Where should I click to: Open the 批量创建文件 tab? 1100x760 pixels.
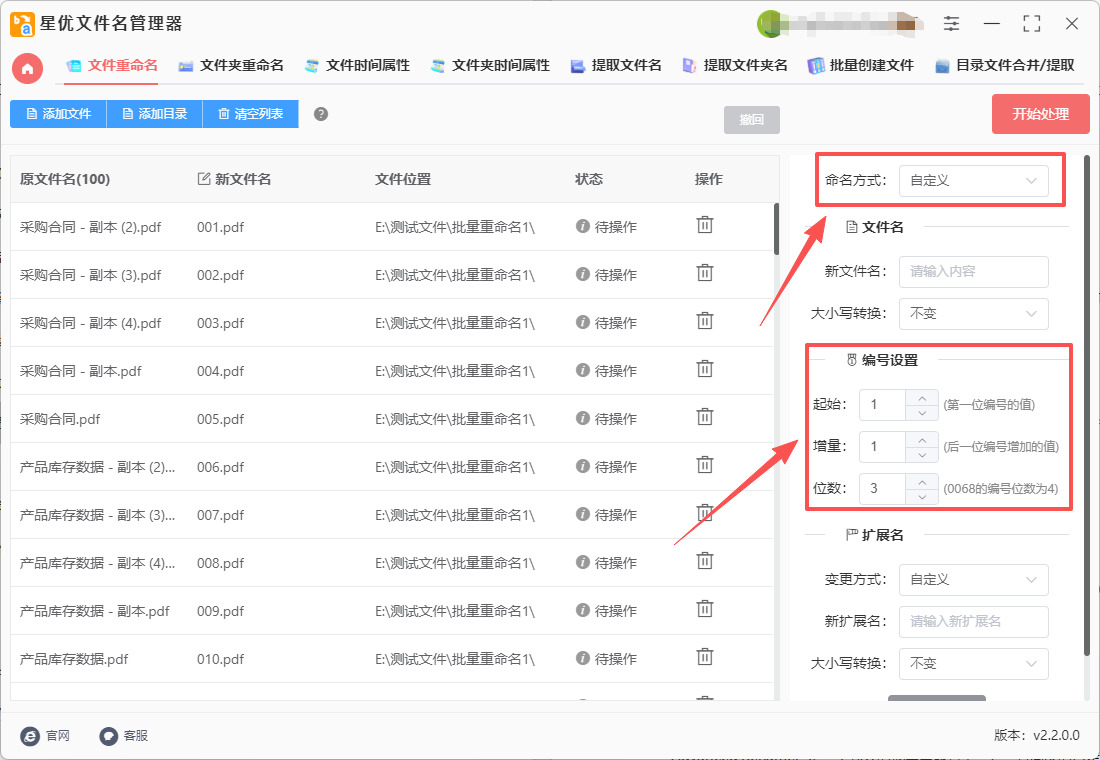pos(861,66)
